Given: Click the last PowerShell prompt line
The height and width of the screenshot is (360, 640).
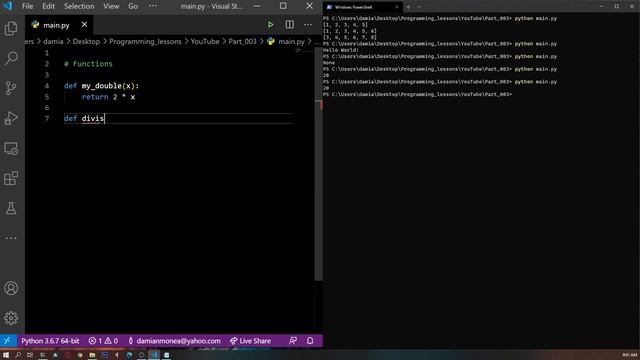Looking at the screenshot, I should 417,94.
